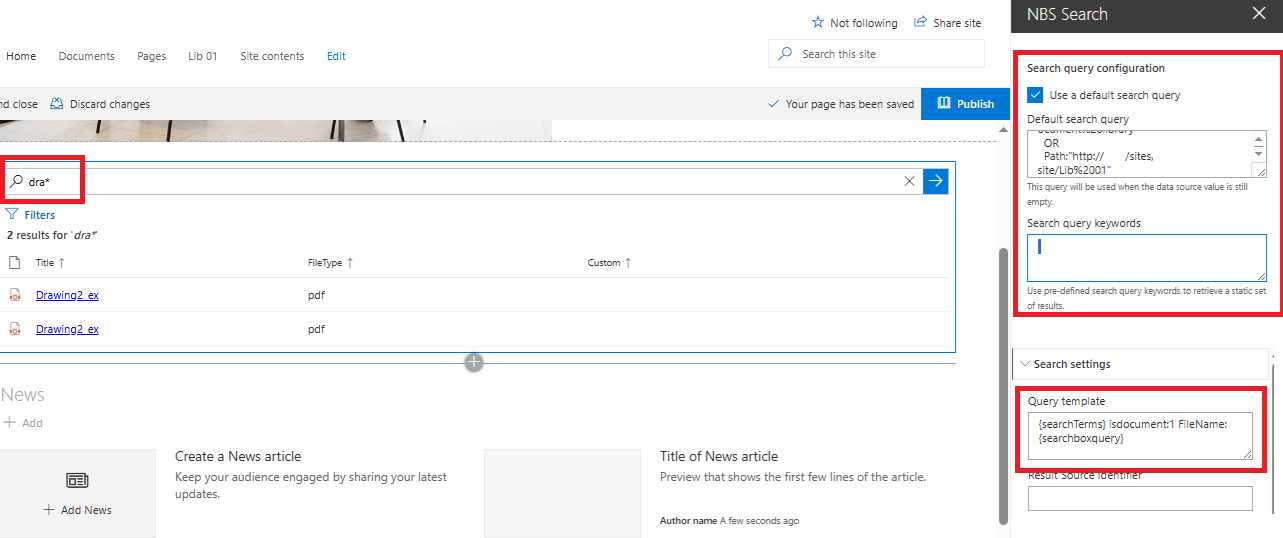
Task: Click into the Search this site box
Action: (876, 54)
